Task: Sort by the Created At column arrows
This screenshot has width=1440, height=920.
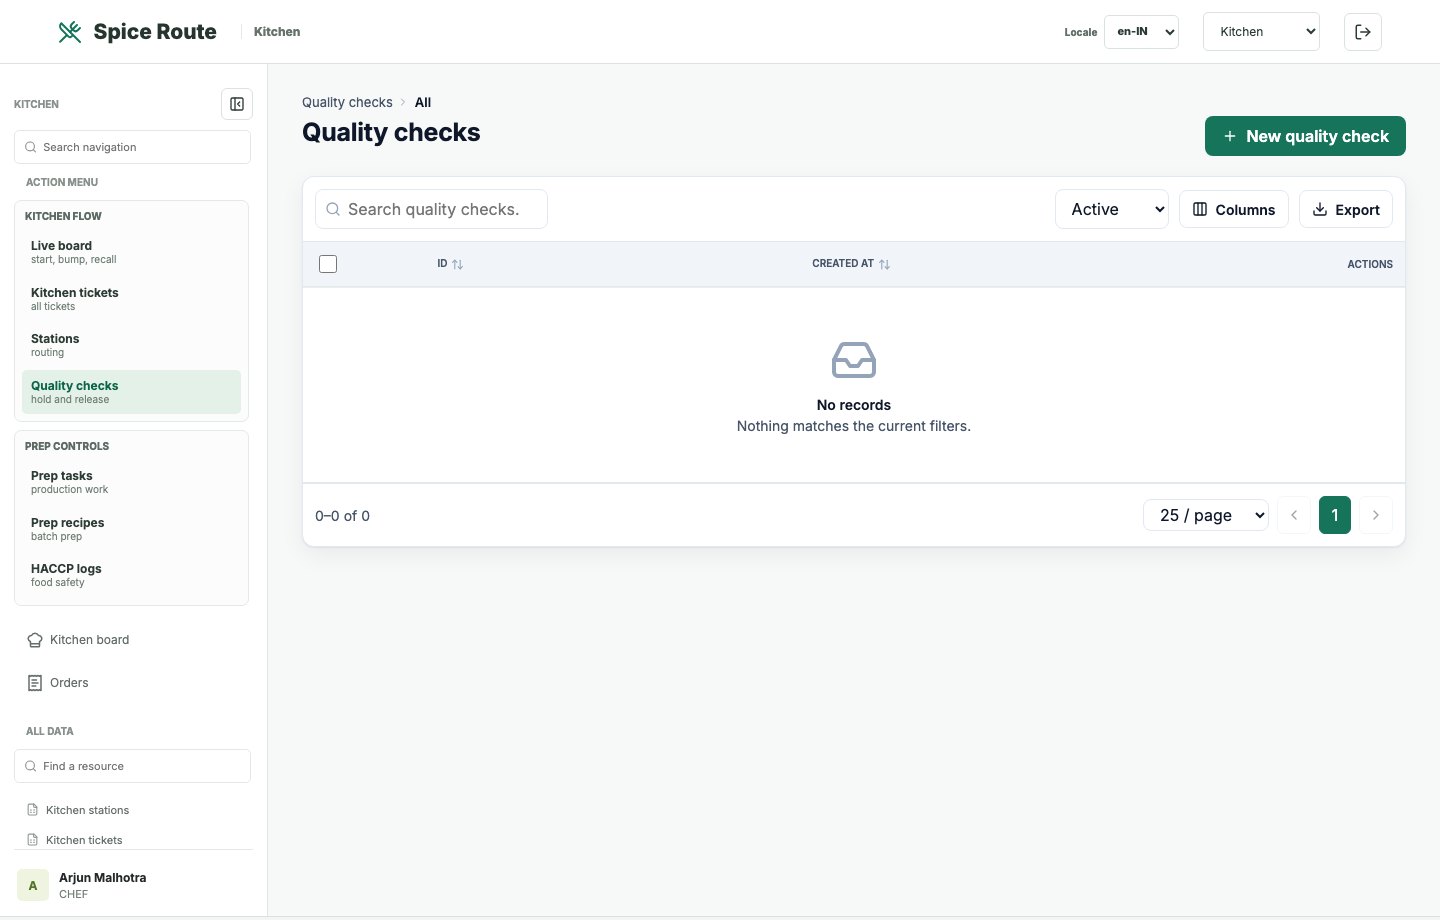Action: [x=884, y=264]
